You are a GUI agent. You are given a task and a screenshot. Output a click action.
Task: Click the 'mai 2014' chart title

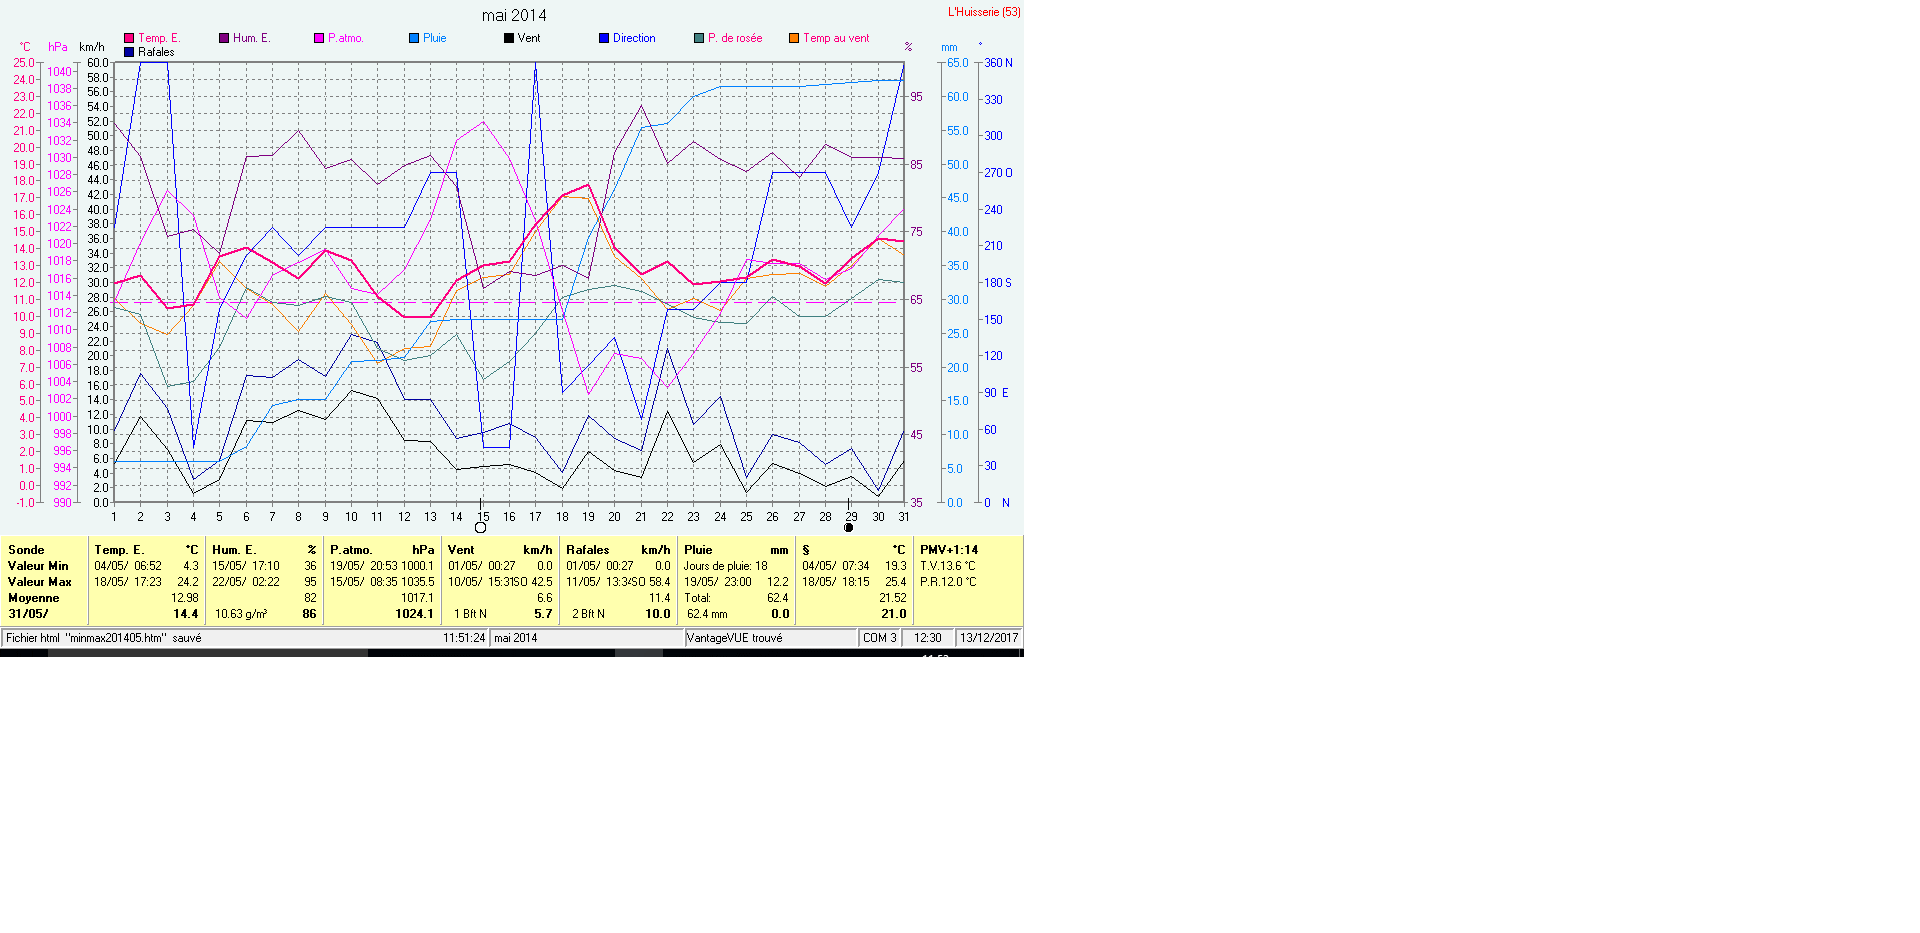(x=514, y=15)
